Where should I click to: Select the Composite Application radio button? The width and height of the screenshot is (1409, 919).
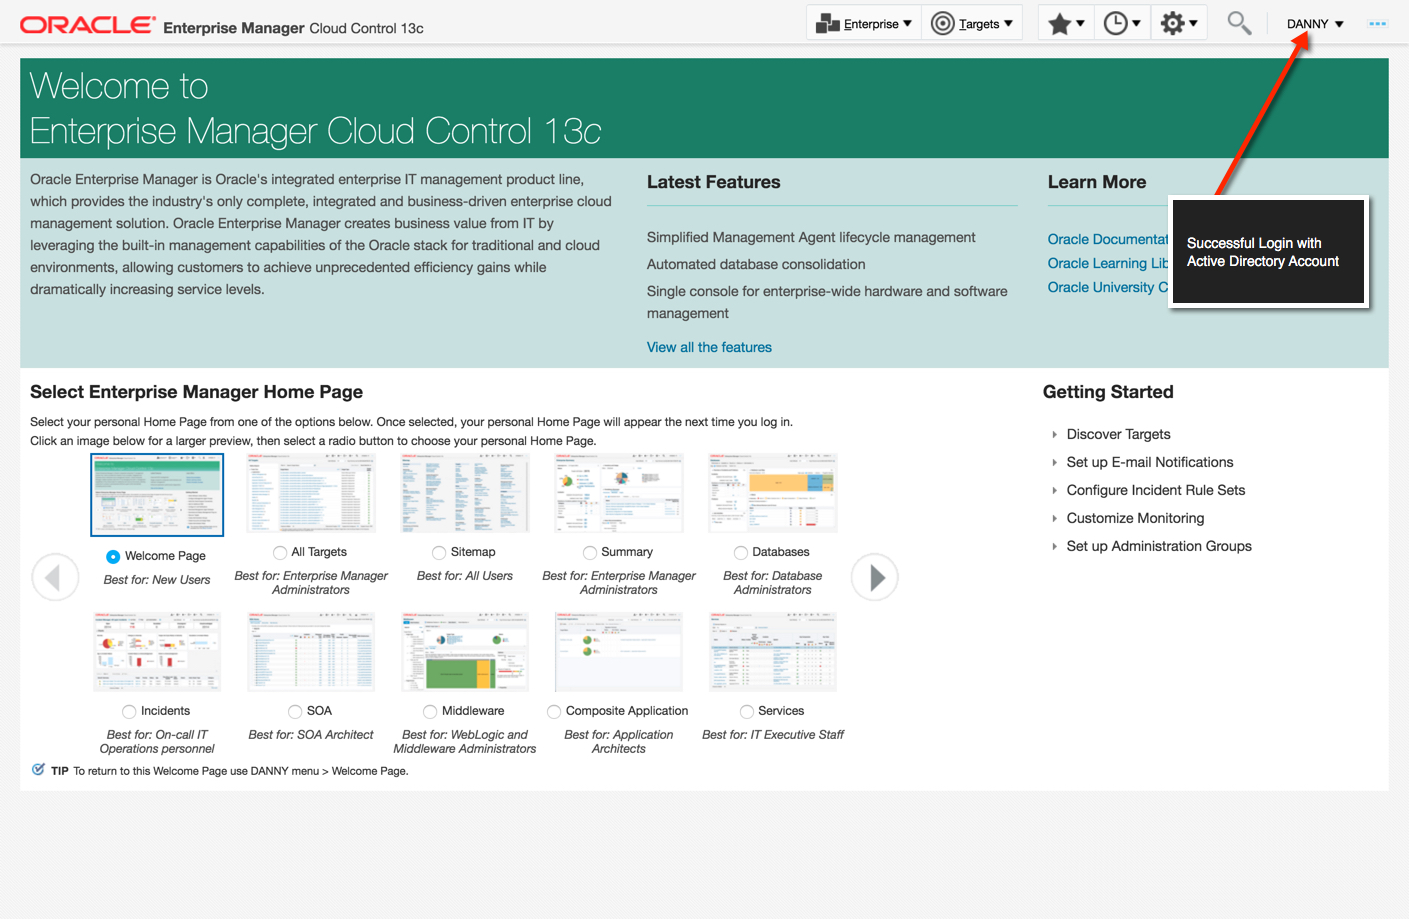(x=554, y=712)
